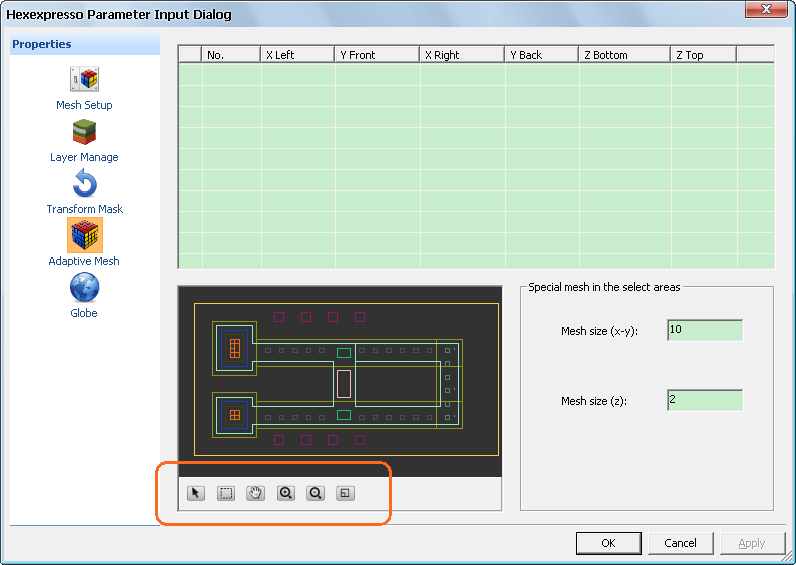Image resolution: width=796 pixels, height=565 pixels.
Task: Click the magnifier next to the fit-view icon
Action: click(315, 493)
